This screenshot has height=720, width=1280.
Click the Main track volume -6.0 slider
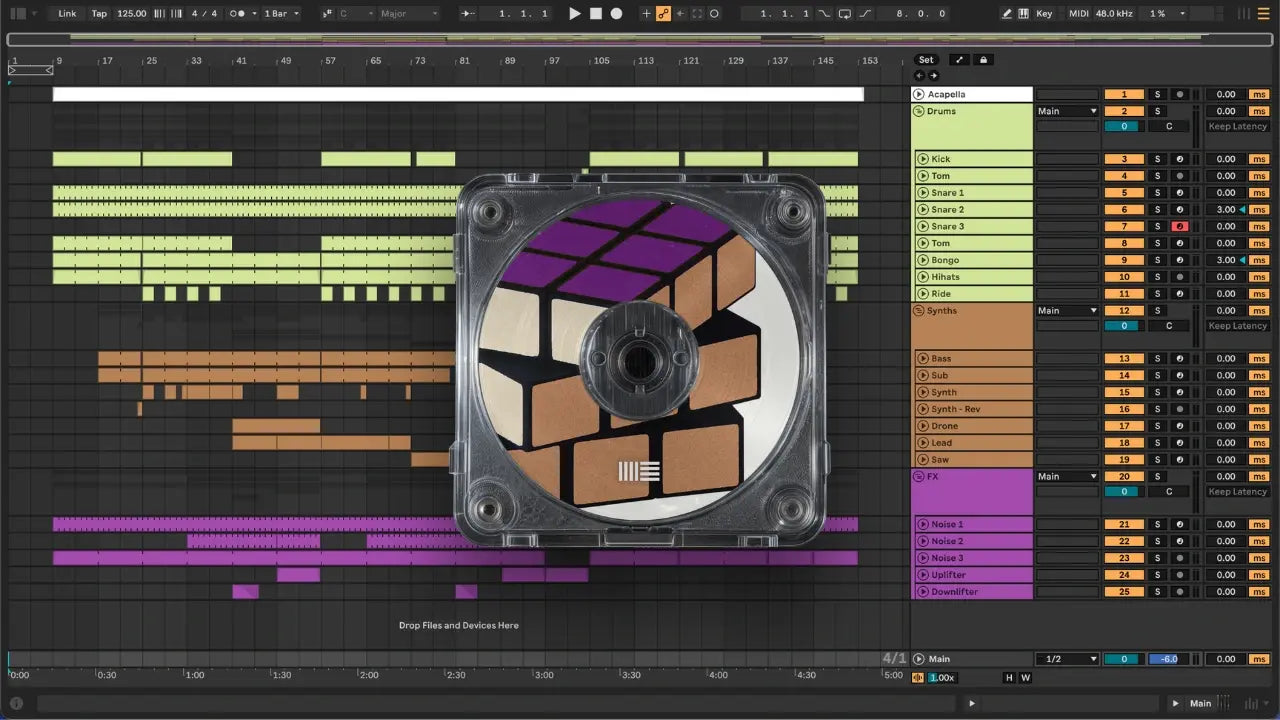1168,659
